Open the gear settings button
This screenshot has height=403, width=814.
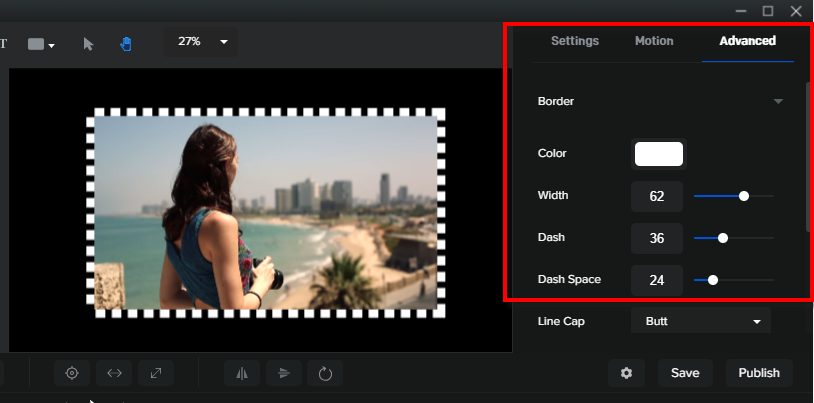627,373
